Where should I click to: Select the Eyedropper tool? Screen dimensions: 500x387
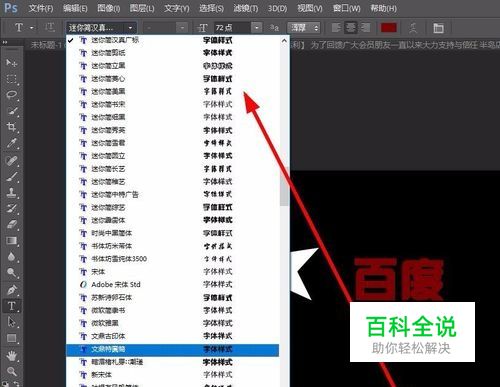[x=11, y=143]
